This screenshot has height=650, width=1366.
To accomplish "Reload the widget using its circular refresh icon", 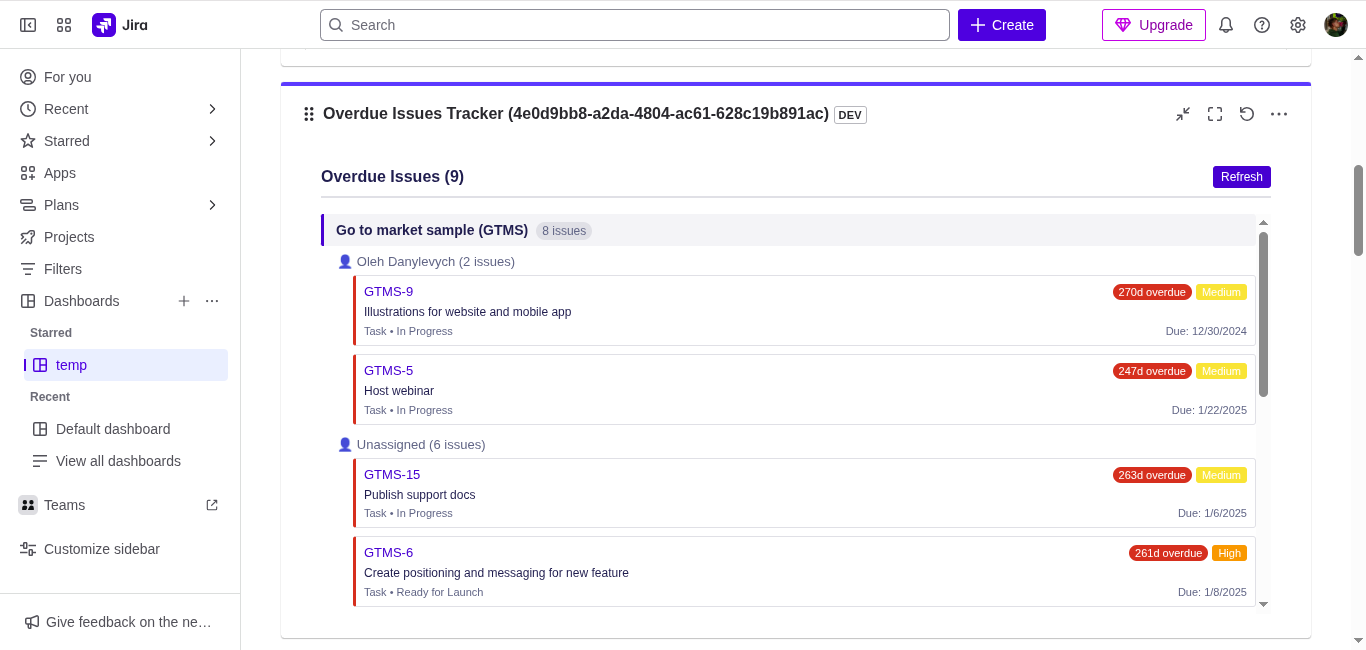I will 1247,114.
